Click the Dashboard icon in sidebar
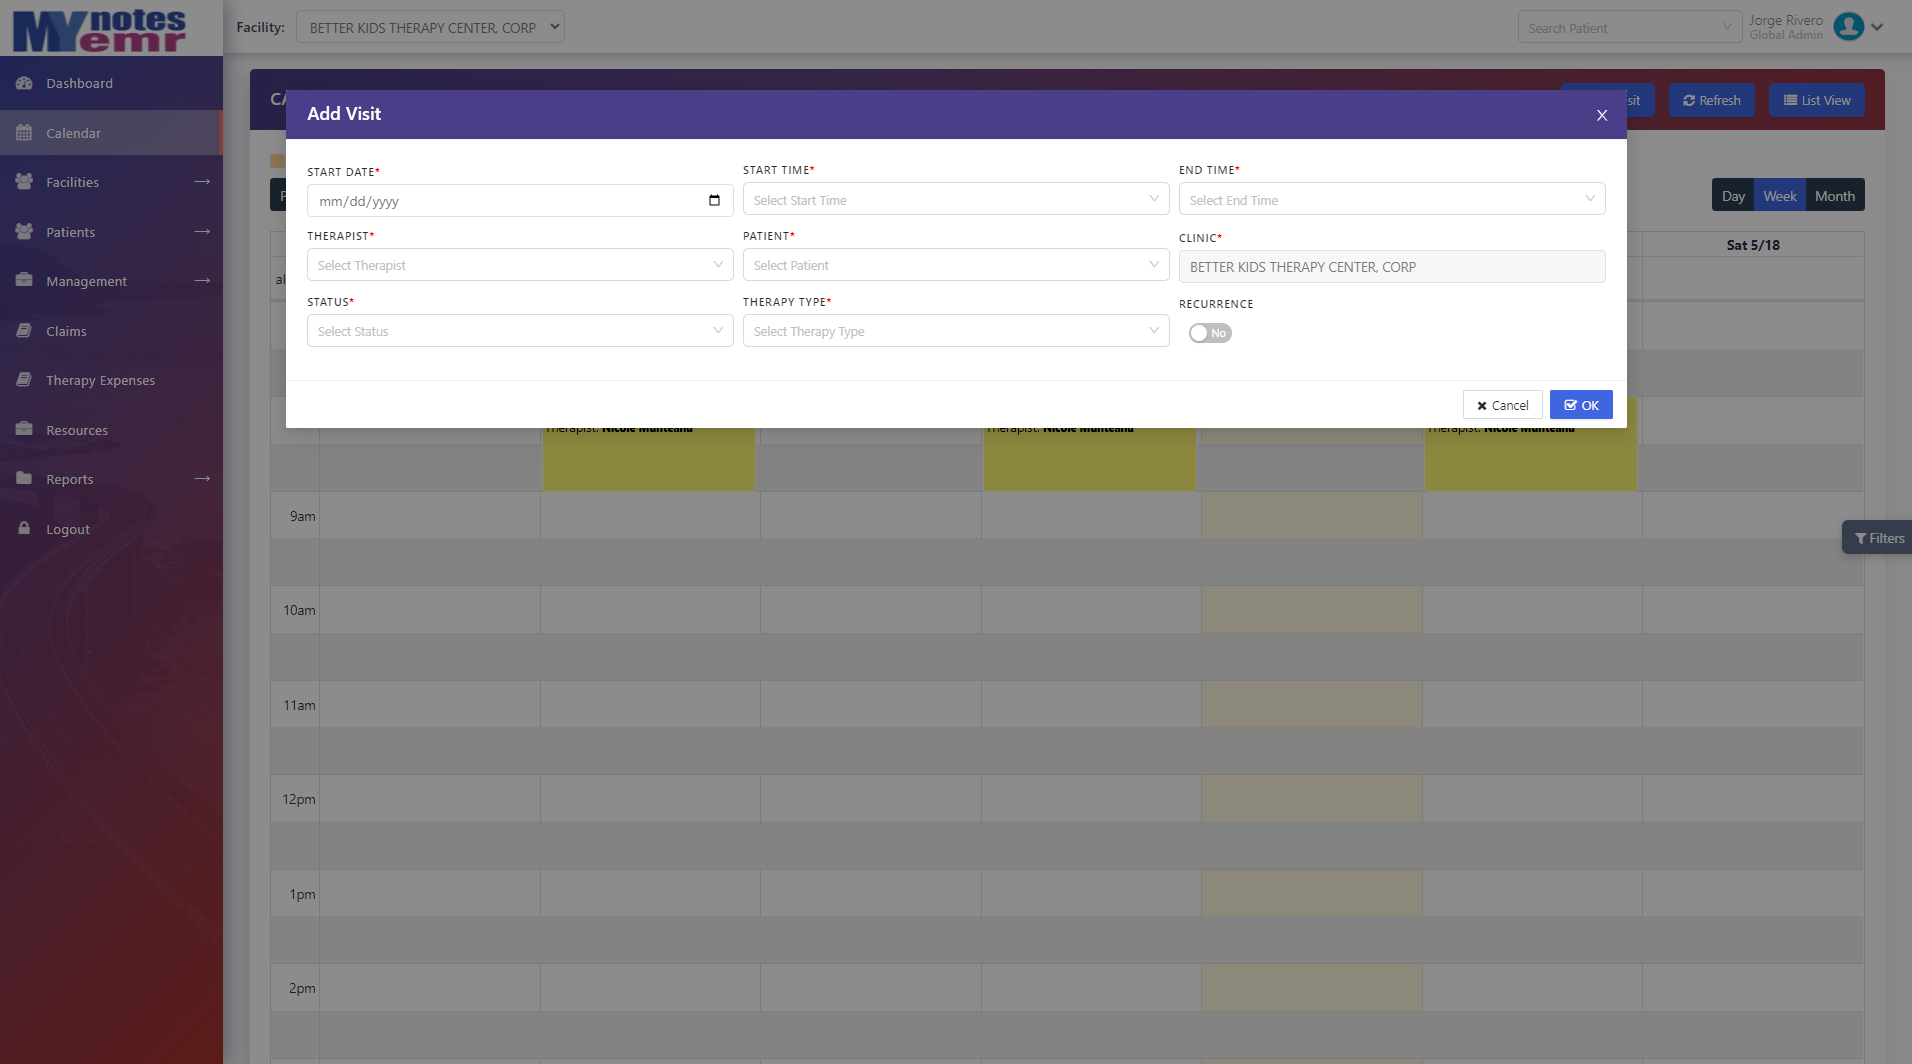This screenshot has width=1912, height=1064. pyautogui.click(x=24, y=83)
